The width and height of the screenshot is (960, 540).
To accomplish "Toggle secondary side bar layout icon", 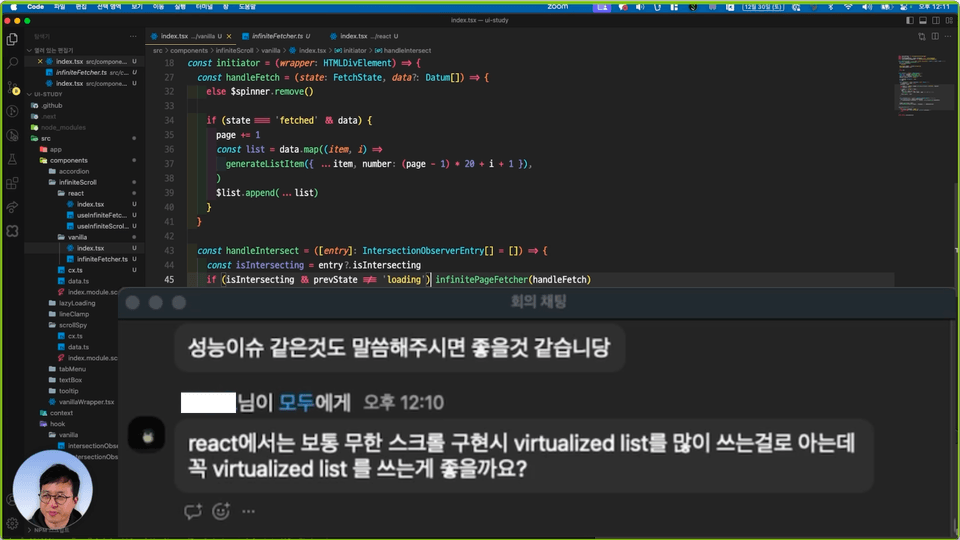I will coord(936,20).
